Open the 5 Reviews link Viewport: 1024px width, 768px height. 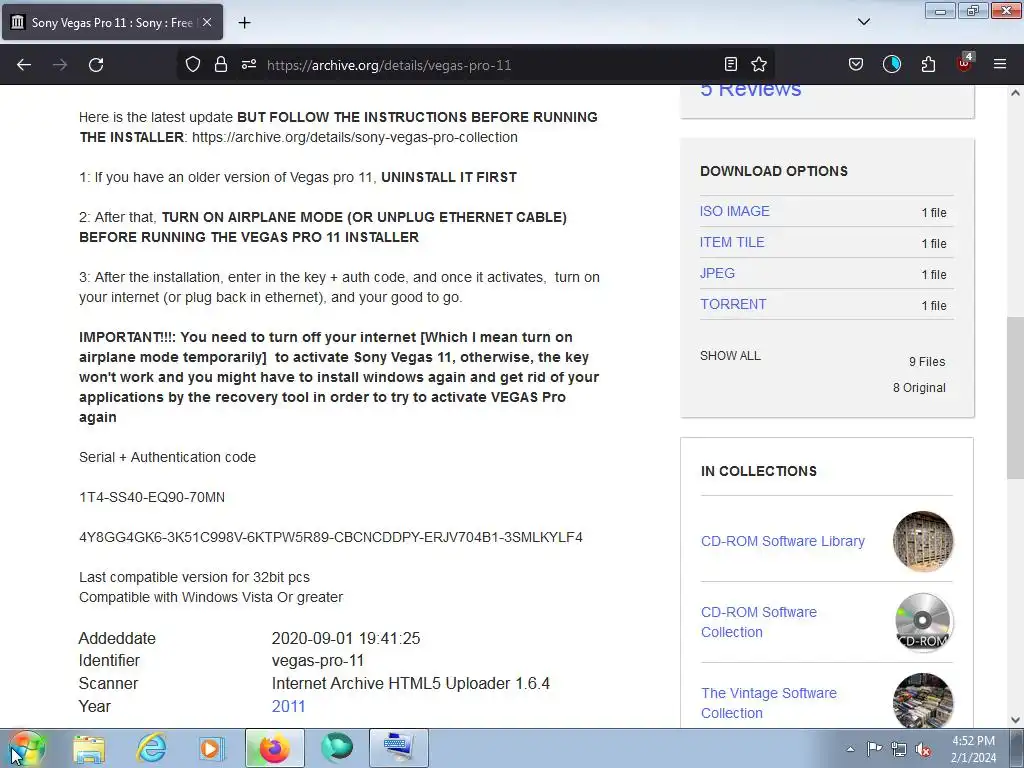click(x=750, y=90)
